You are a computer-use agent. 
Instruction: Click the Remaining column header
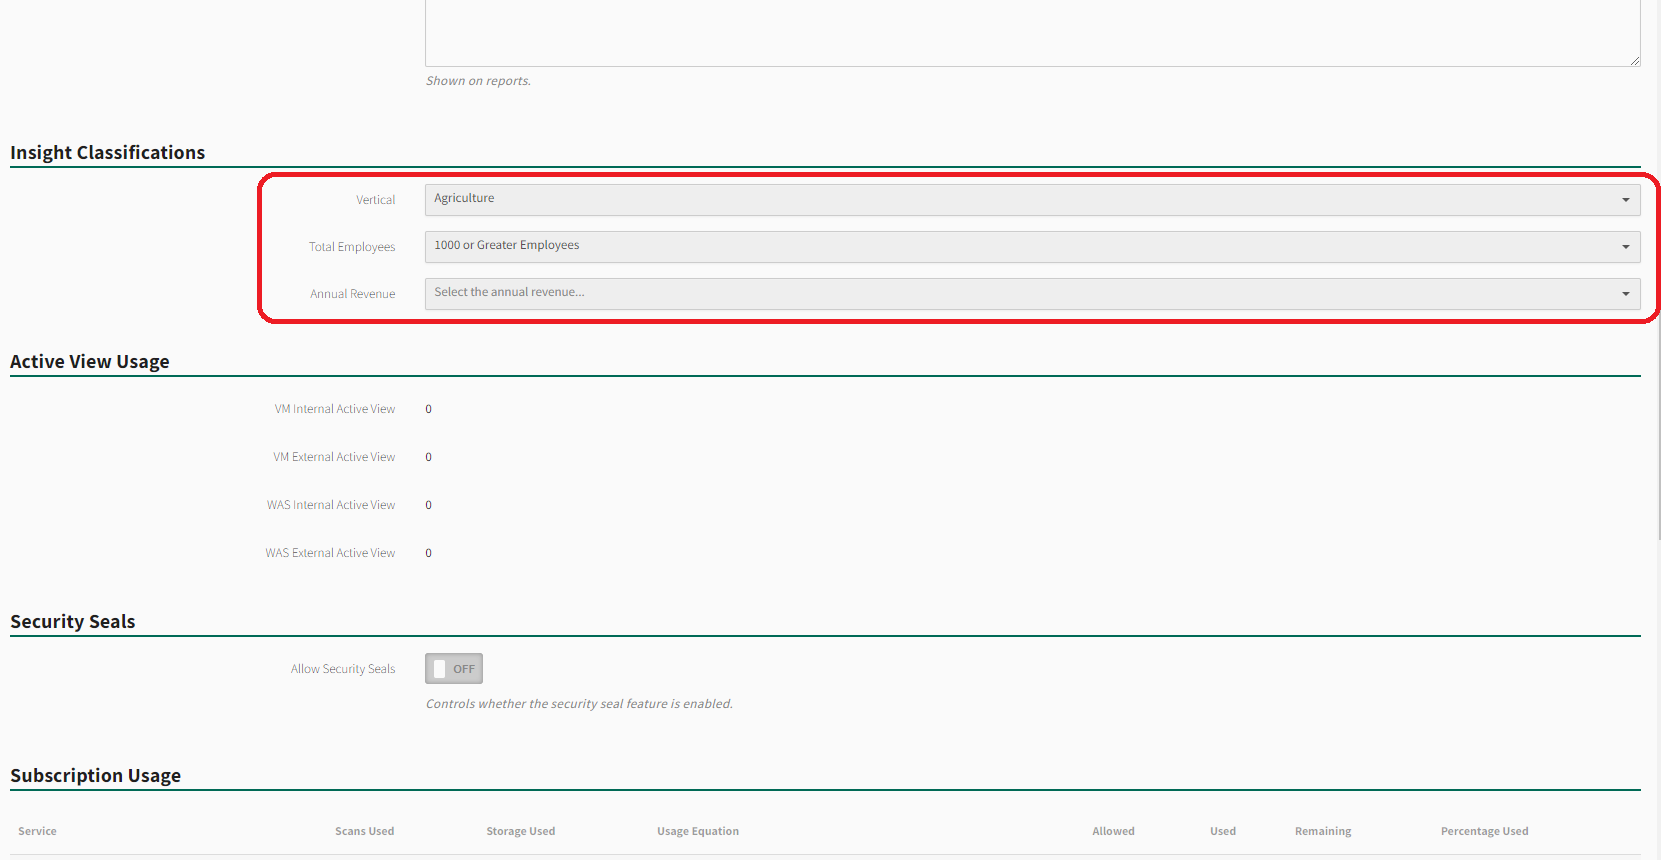tap(1322, 831)
